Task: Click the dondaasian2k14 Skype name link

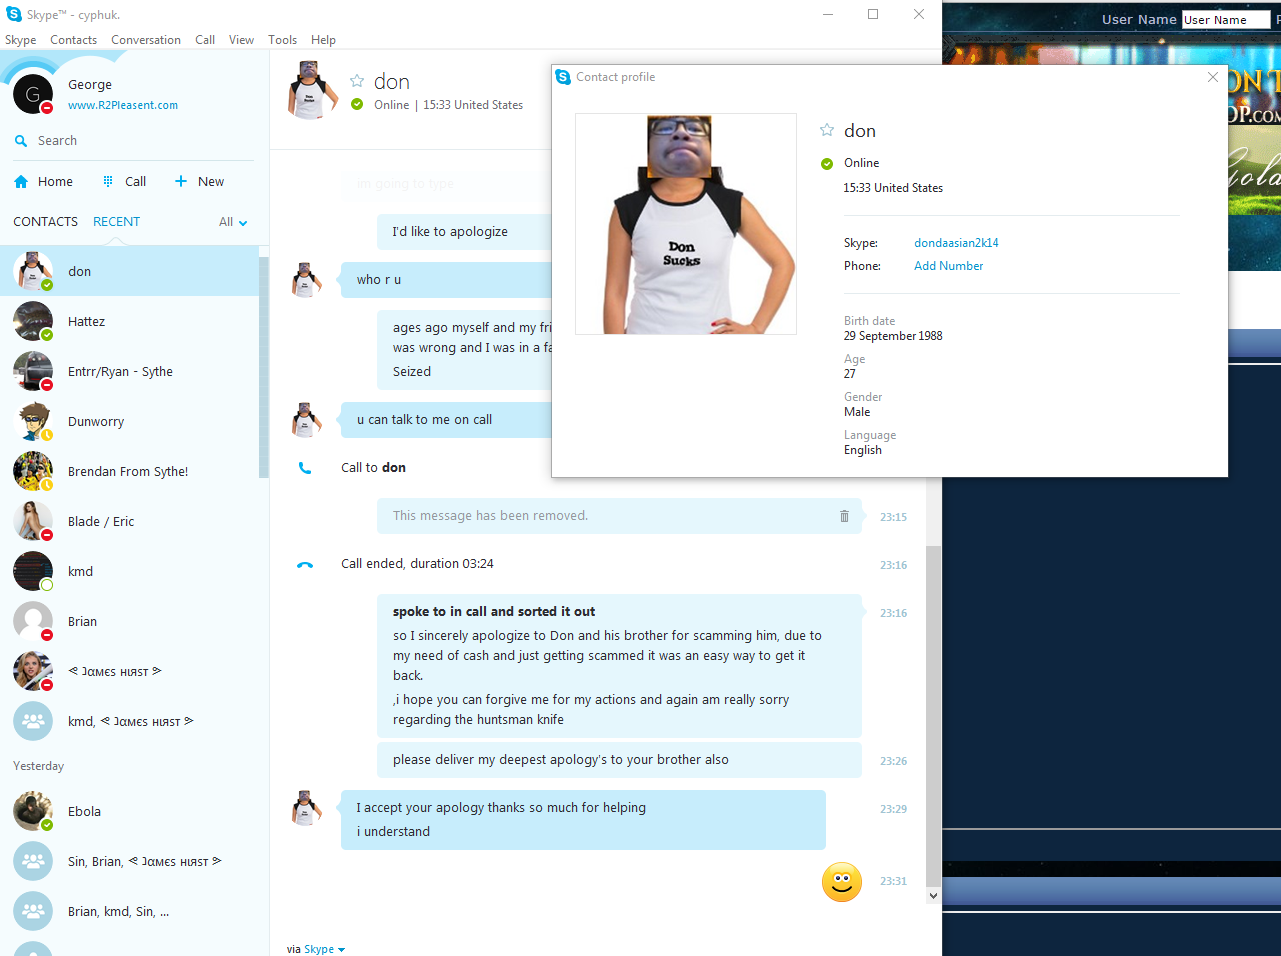Action: tap(956, 243)
